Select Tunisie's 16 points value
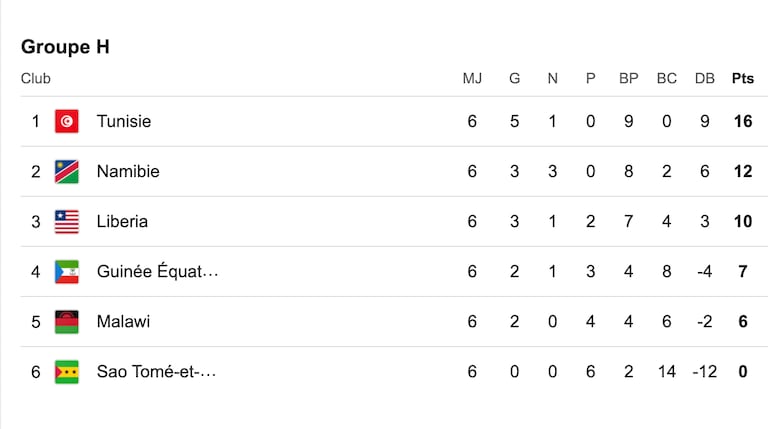Screen dimensions: 768x429 click(743, 121)
